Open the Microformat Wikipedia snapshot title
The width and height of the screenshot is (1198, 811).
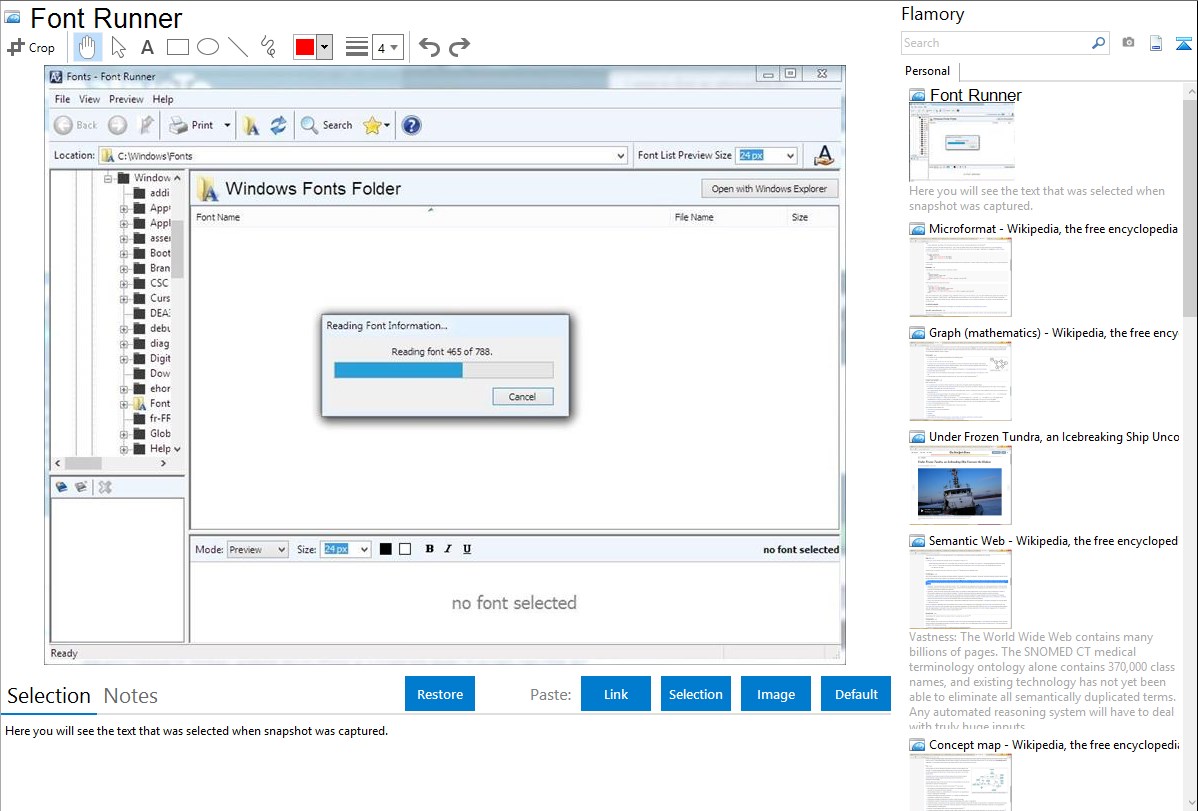pyautogui.click(x=1053, y=229)
